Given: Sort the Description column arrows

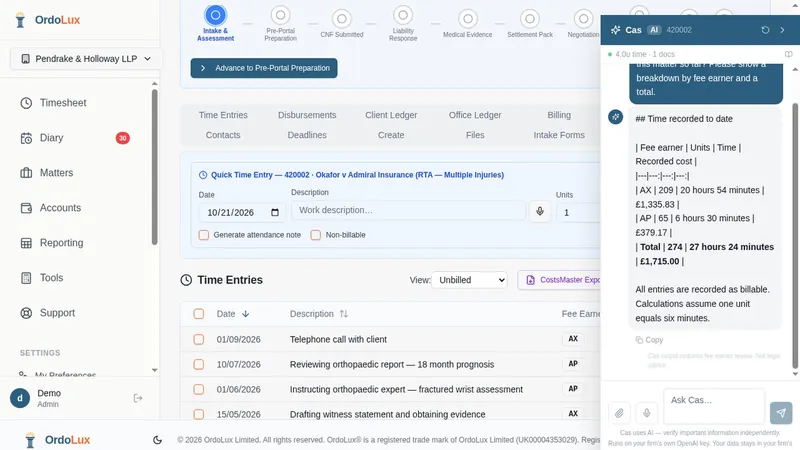Looking at the screenshot, I should (344, 314).
